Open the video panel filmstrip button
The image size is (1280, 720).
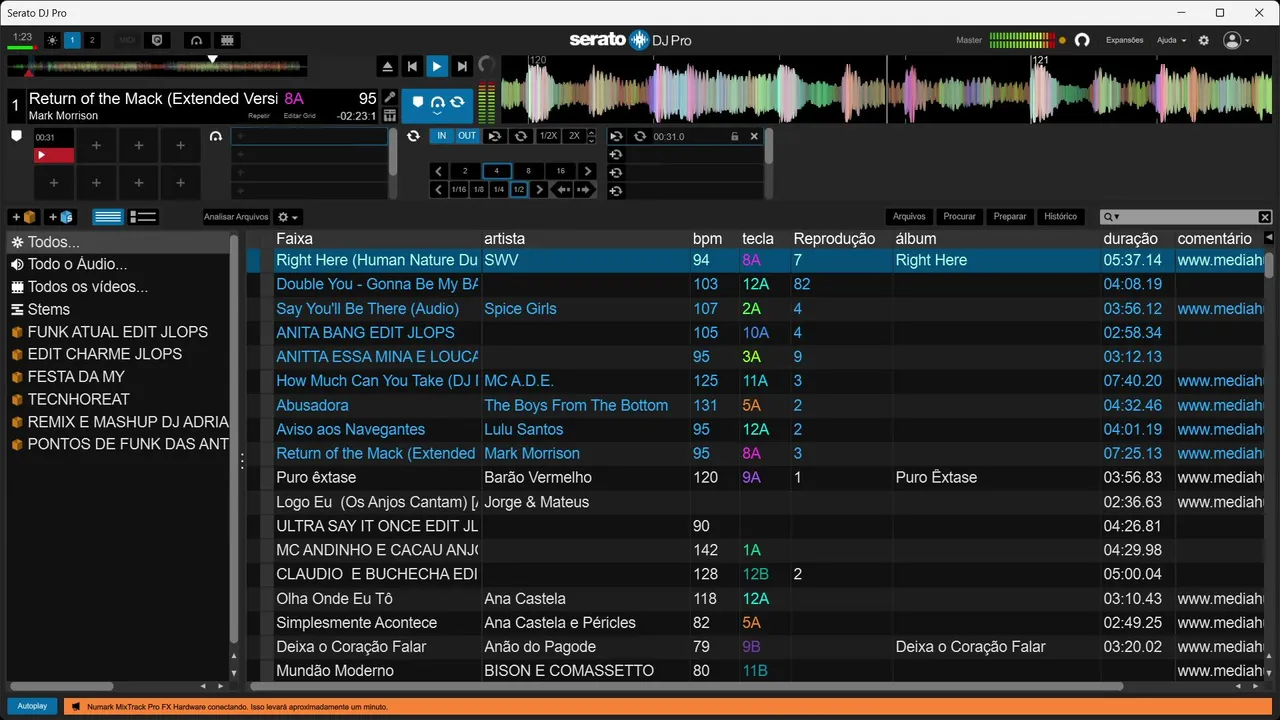pyautogui.click(x=227, y=40)
